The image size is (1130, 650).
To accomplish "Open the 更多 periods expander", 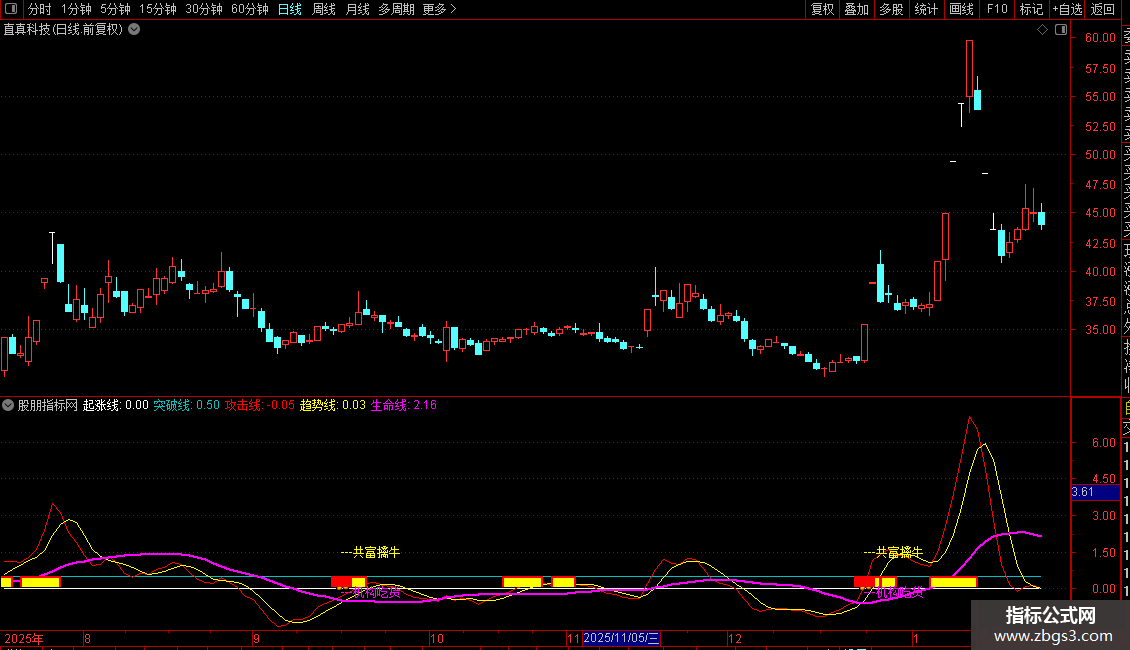I will pyautogui.click(x=439, y=9).
